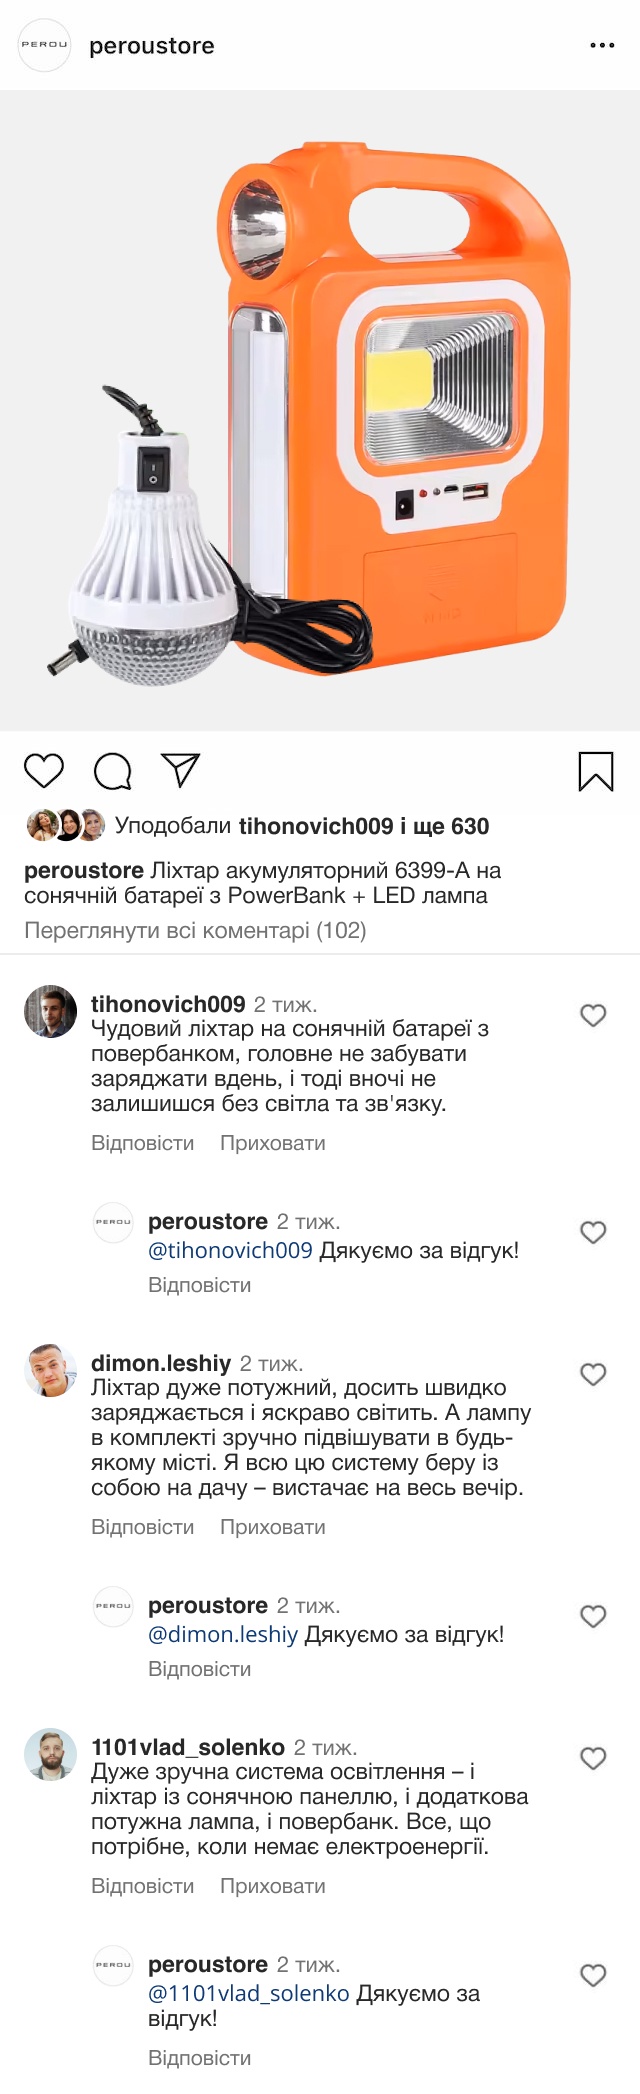Hide 1101vlad_solenko's comment
640x2094 pixels.
pos(272,1886)
